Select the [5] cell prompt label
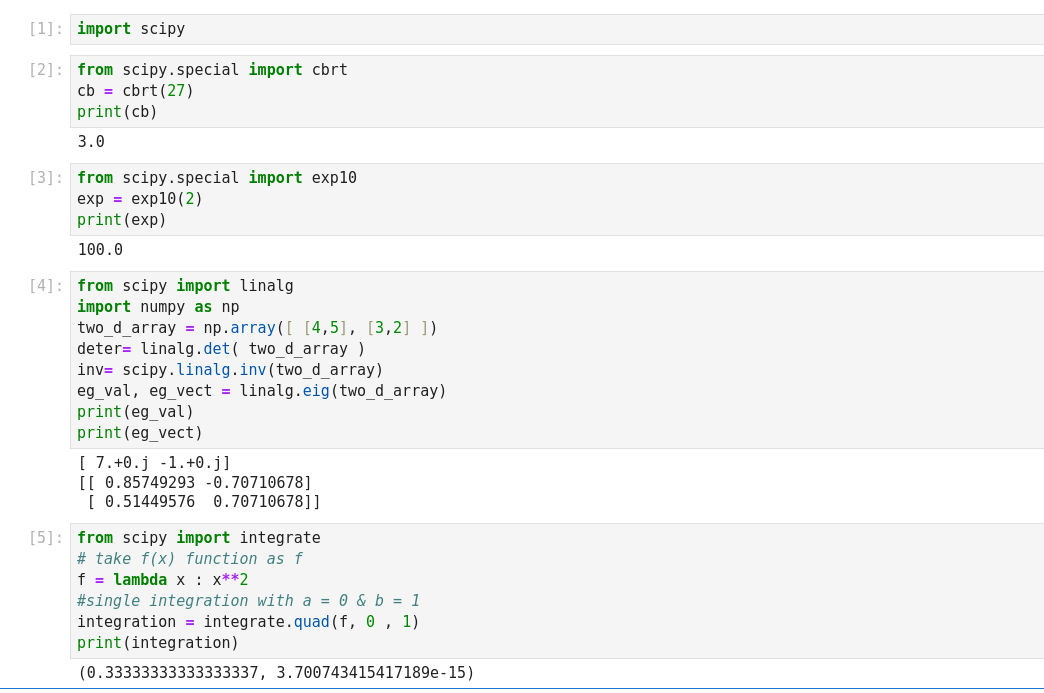This screenshot has width=1044, height=693. (45, 538)
